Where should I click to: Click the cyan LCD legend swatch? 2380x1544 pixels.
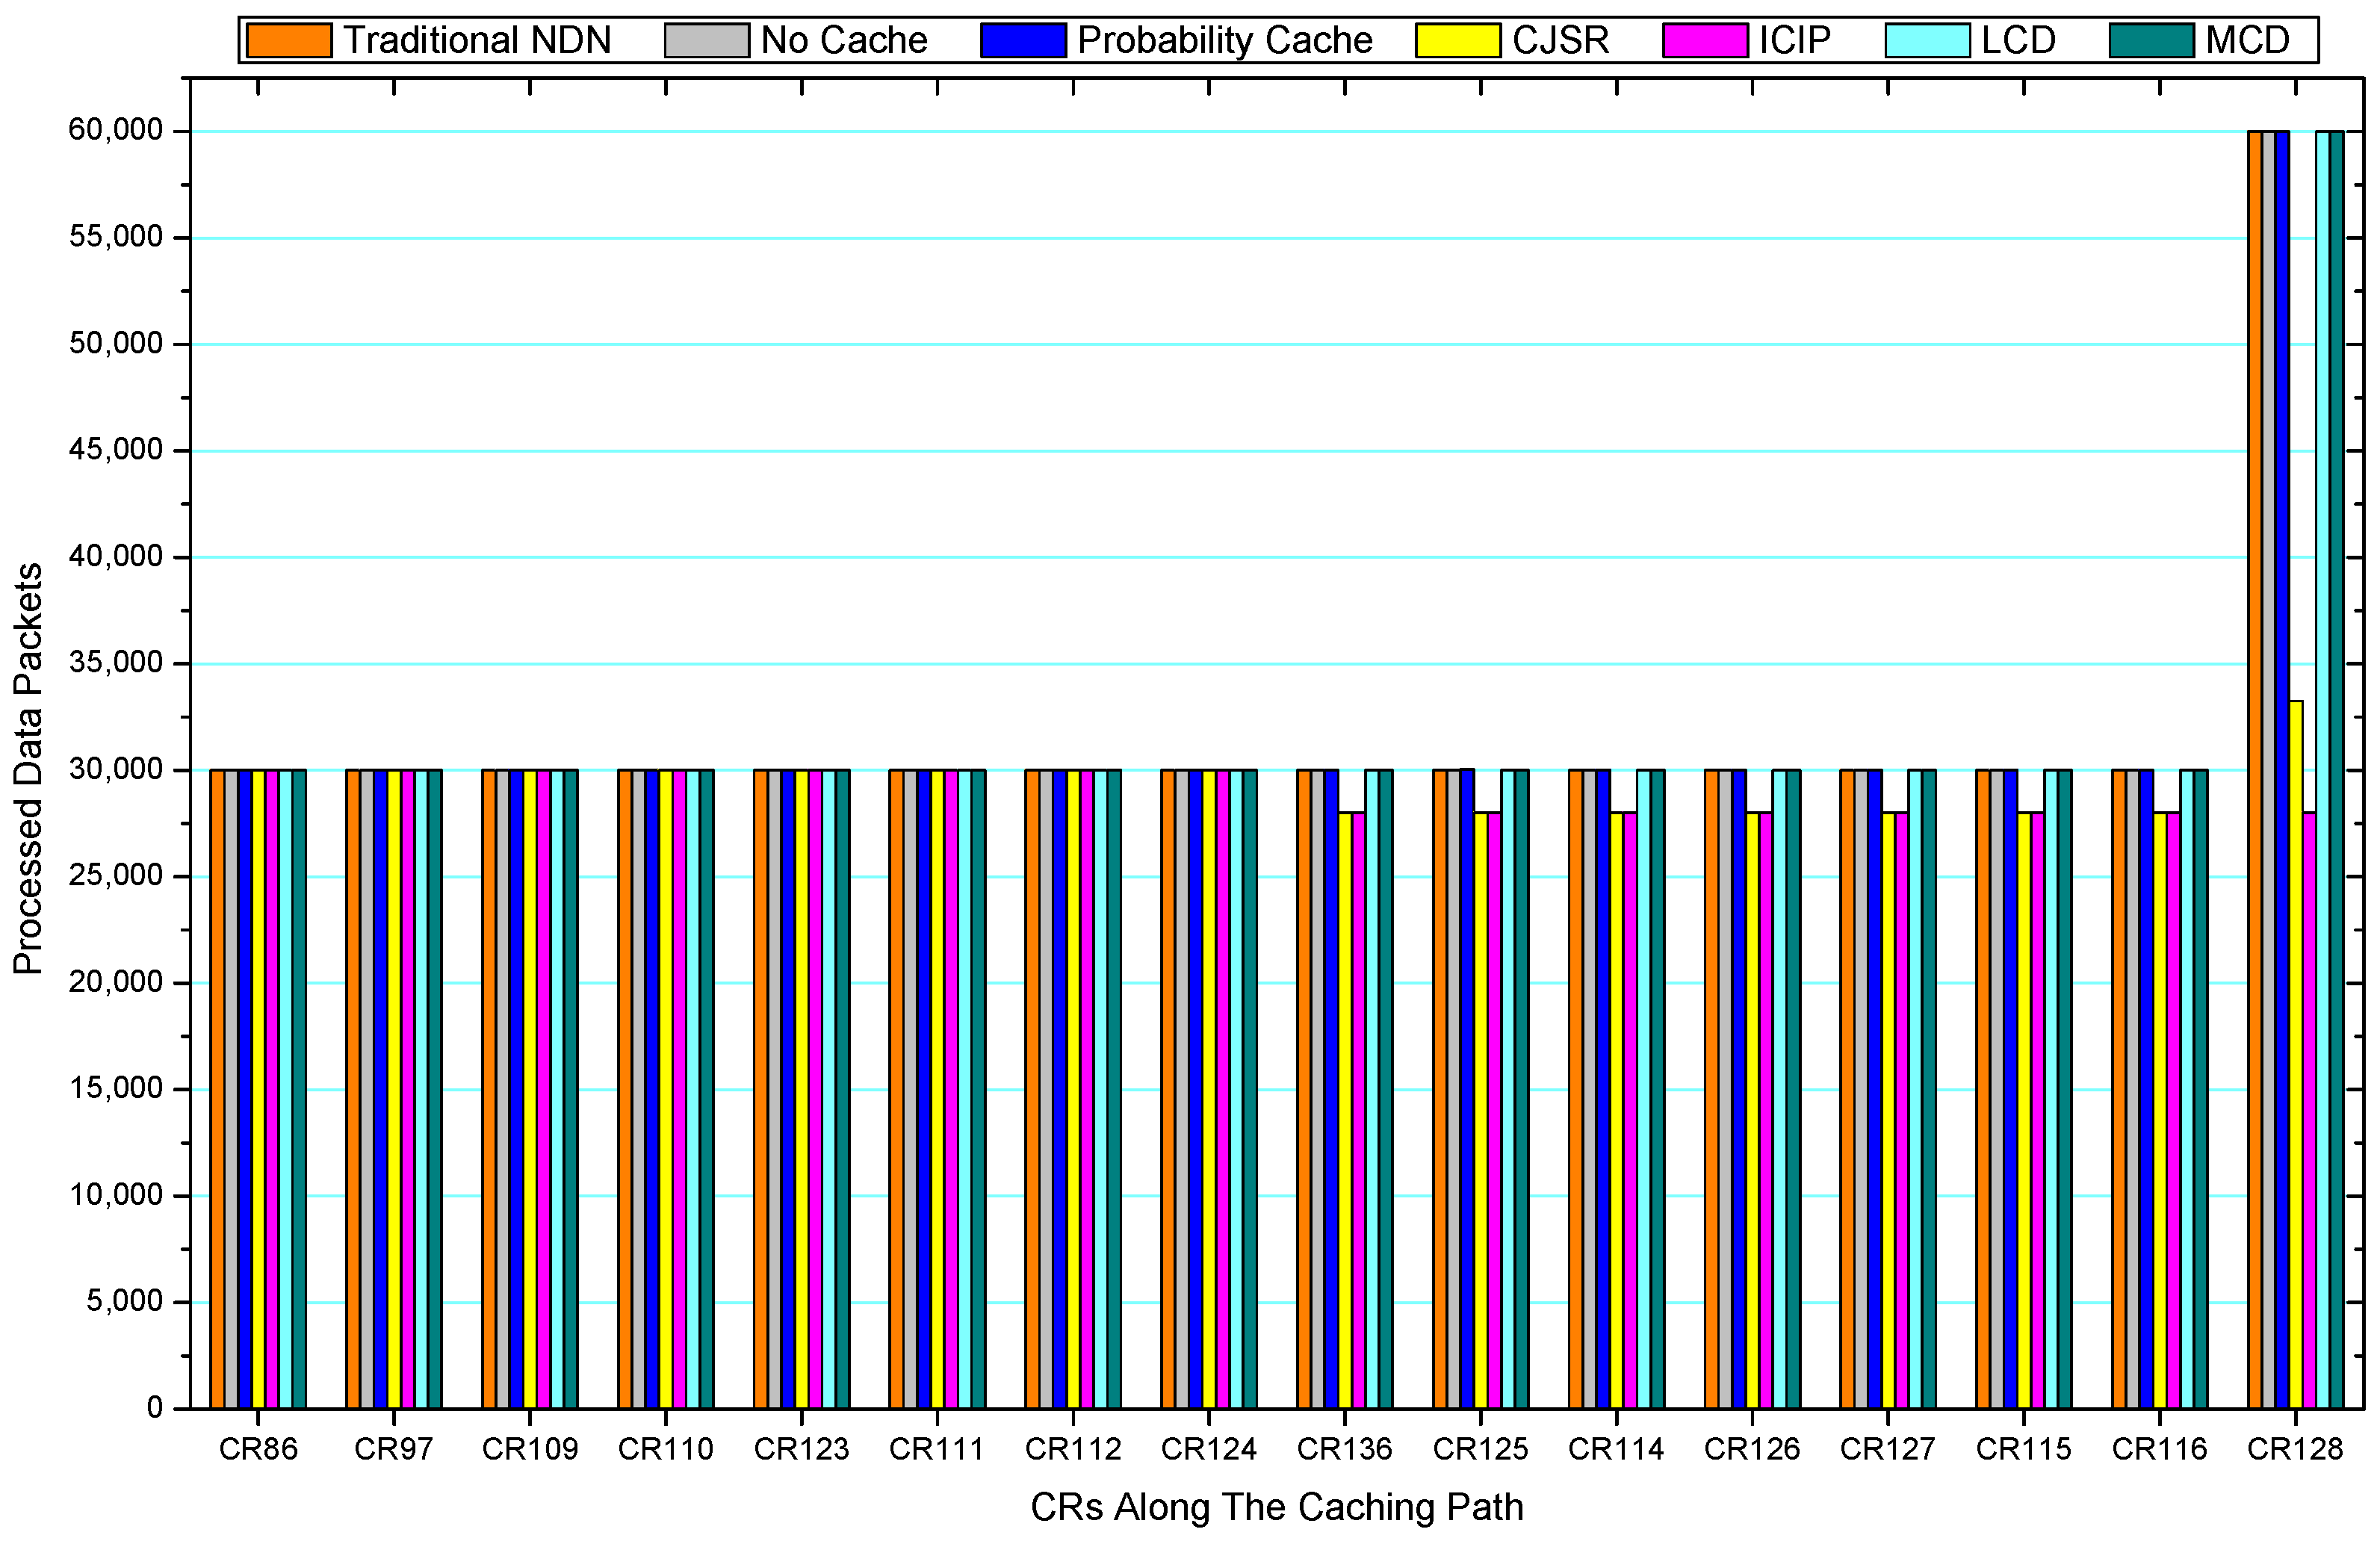[1927, 41]
